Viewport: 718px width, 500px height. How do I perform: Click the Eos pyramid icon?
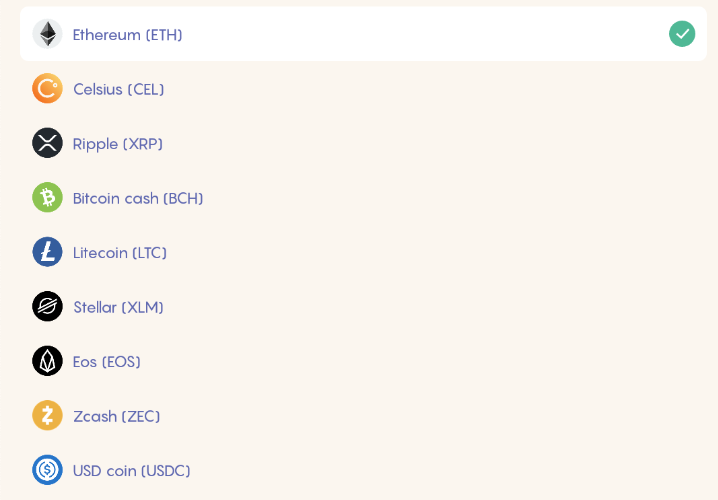point(47,361)
